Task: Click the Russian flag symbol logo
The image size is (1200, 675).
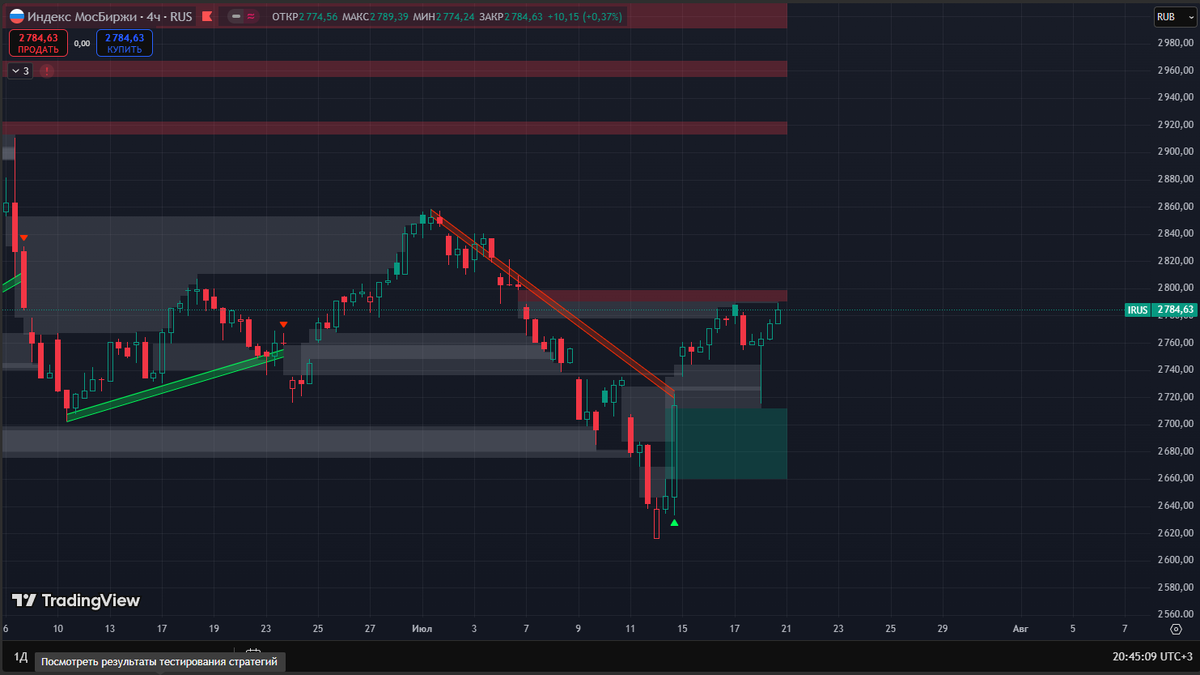Action: [16, 16]
